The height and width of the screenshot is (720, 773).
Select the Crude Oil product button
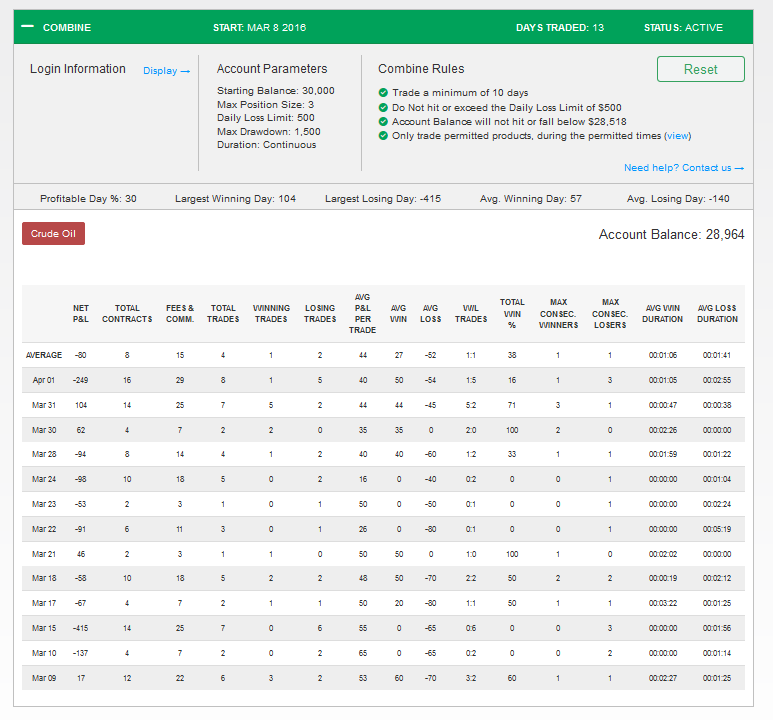pos(53,233)
